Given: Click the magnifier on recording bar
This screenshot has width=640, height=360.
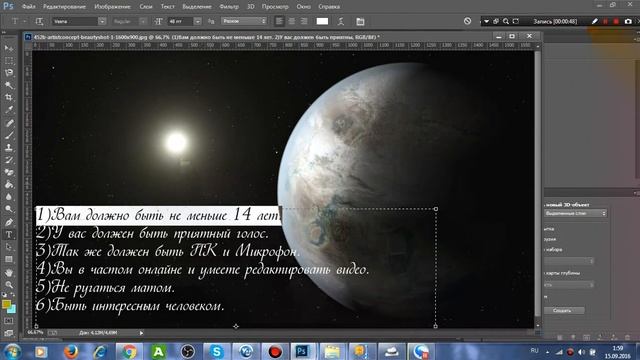Looking at the screenshot, I should (506, 21).
